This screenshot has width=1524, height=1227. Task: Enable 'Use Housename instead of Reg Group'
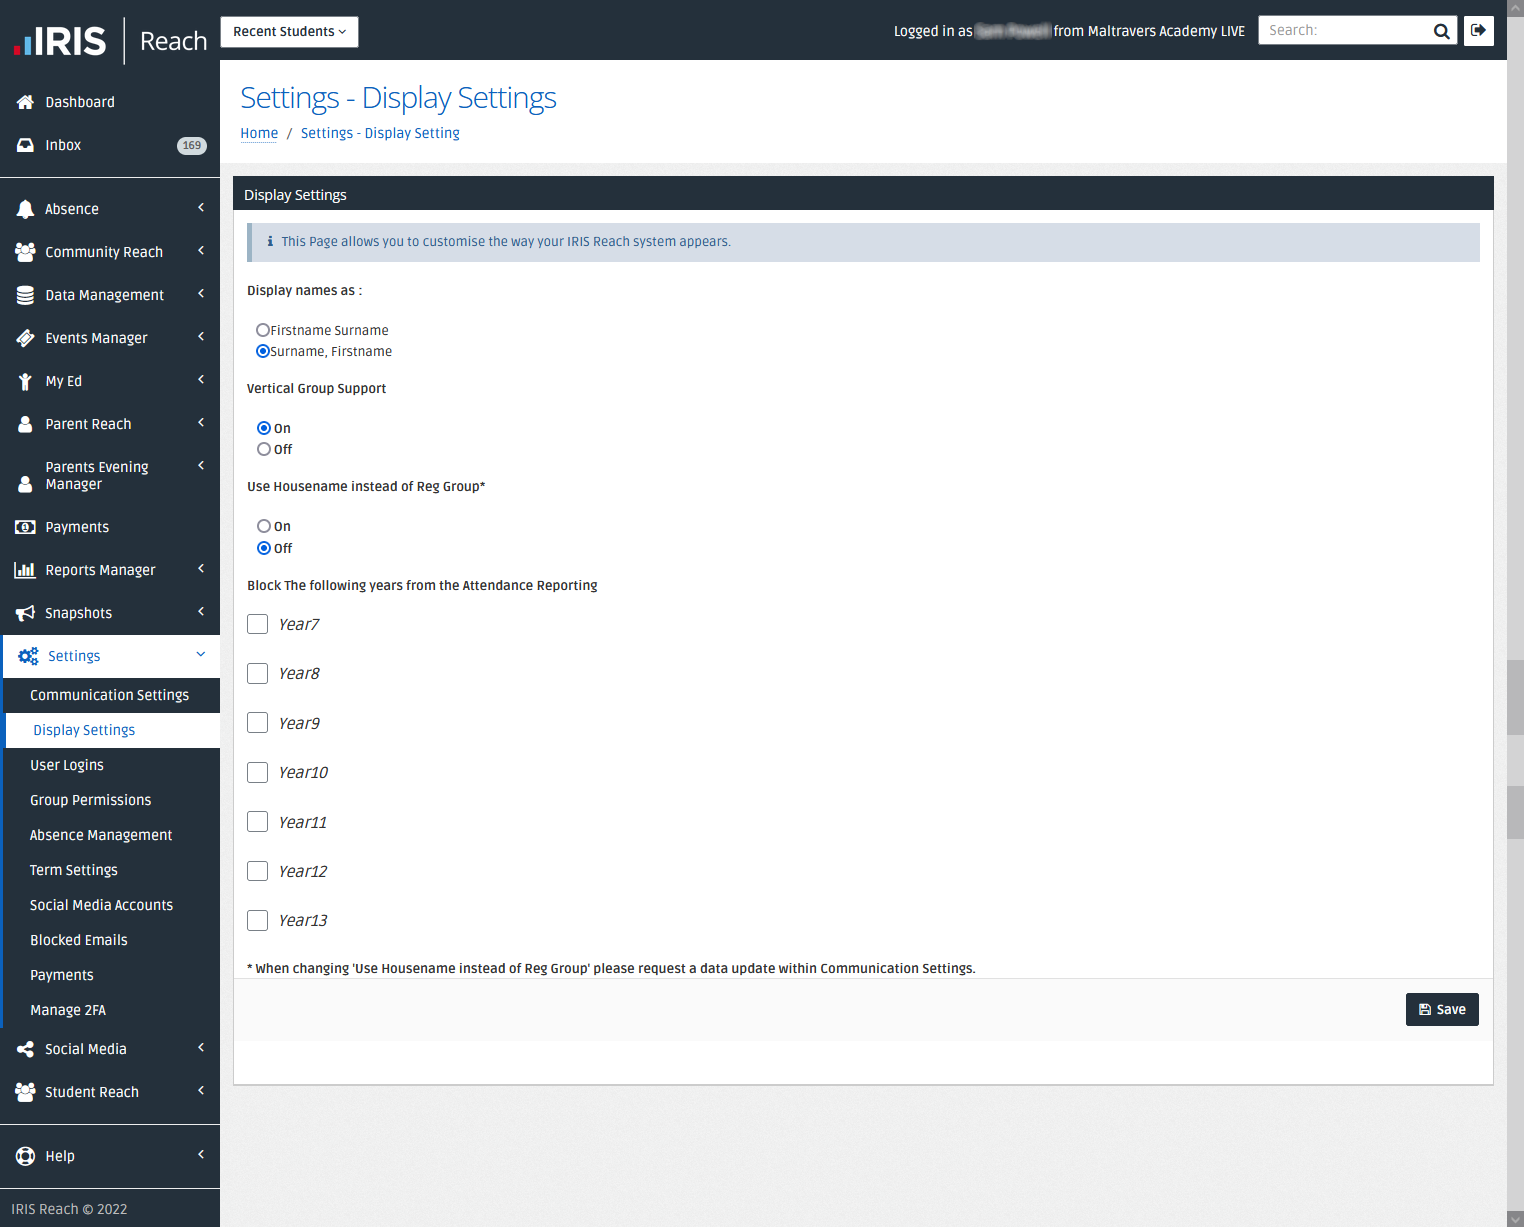point(262,525)
